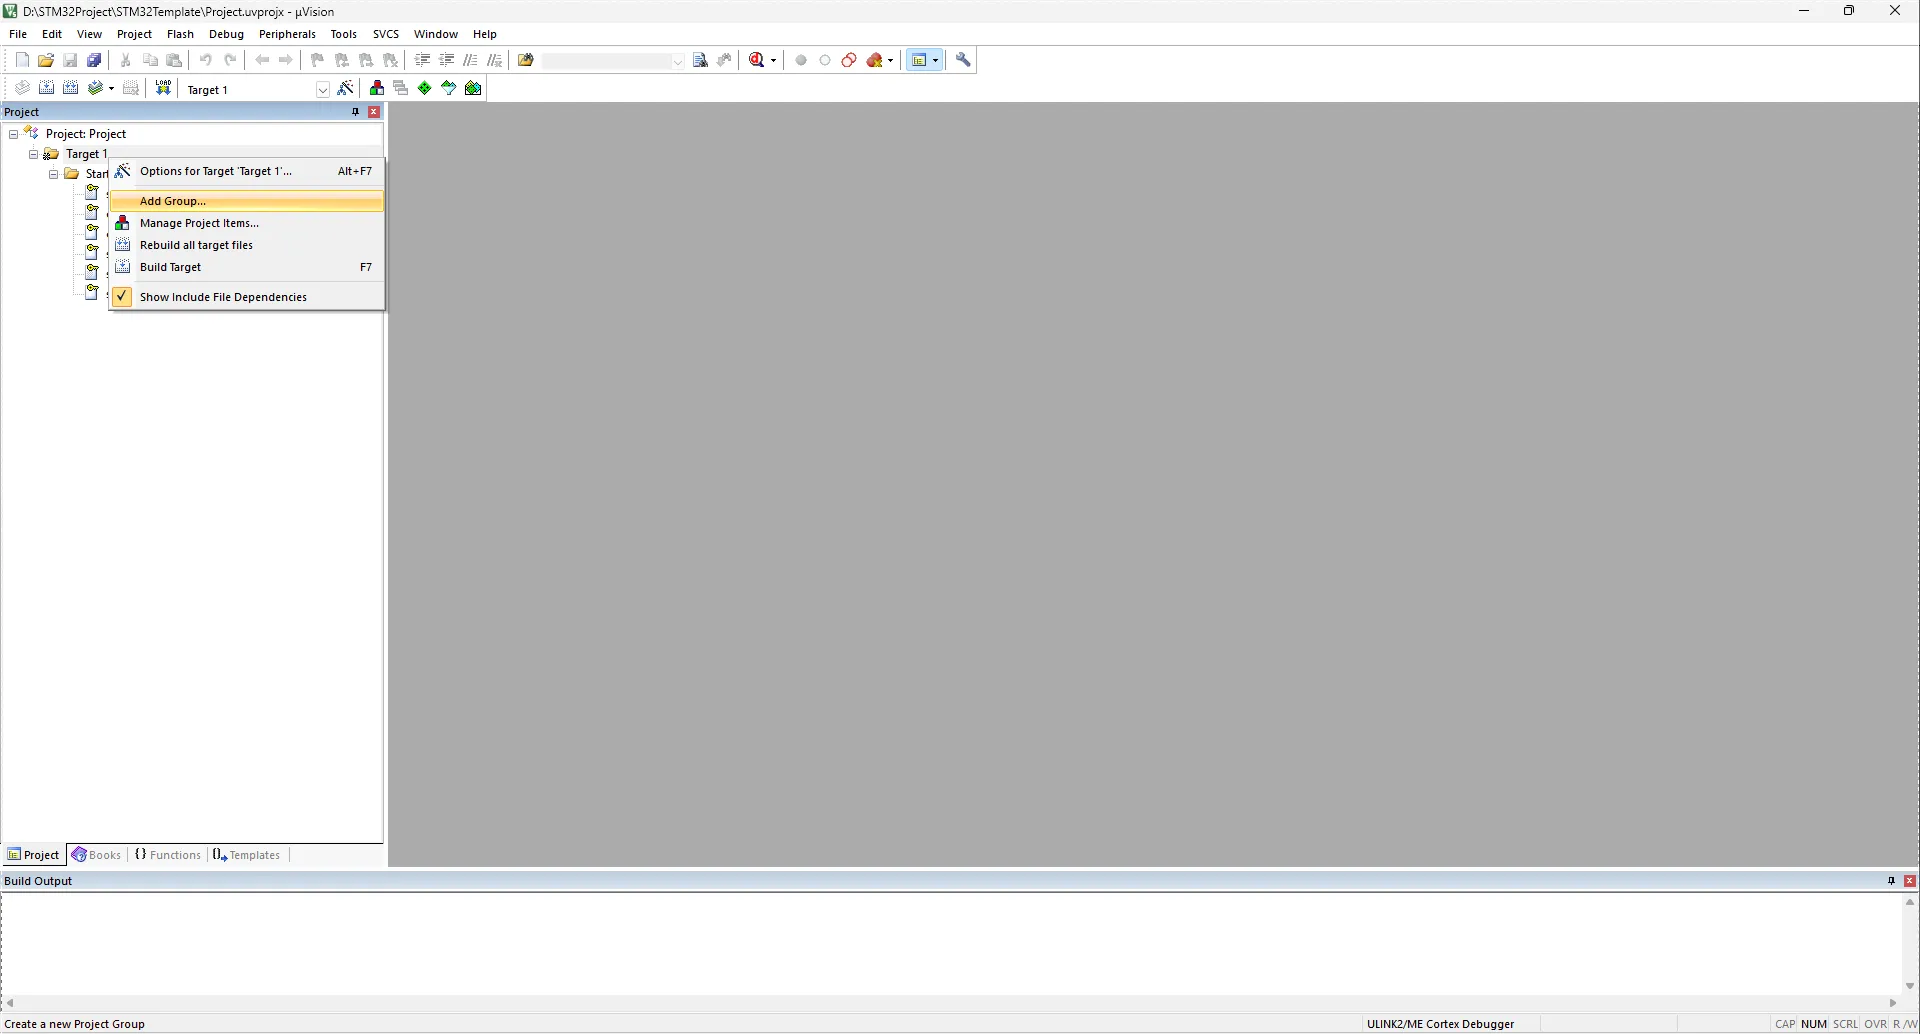1920x1034 pixels.
Task: Toggle Show Include File Dependencies checkmark
Action: (122, 297)
